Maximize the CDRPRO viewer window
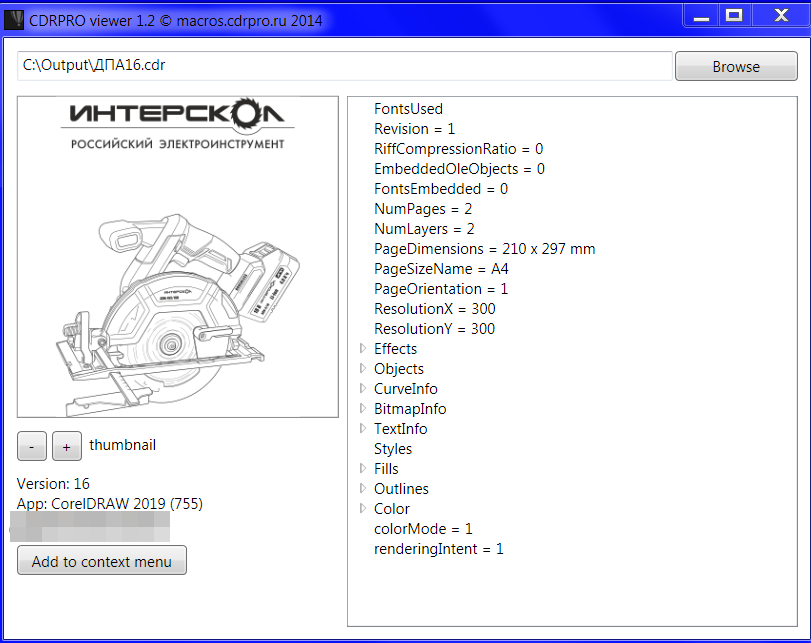The height and width of the screenshot is (643, 811). [x=734, y=16]
